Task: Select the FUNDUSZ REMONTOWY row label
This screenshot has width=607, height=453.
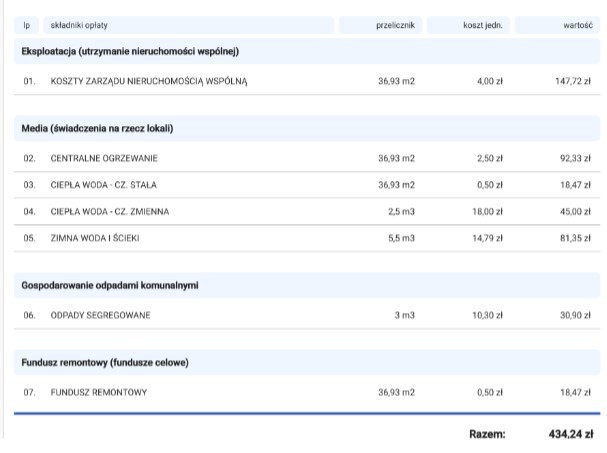Action: (99, 393)
